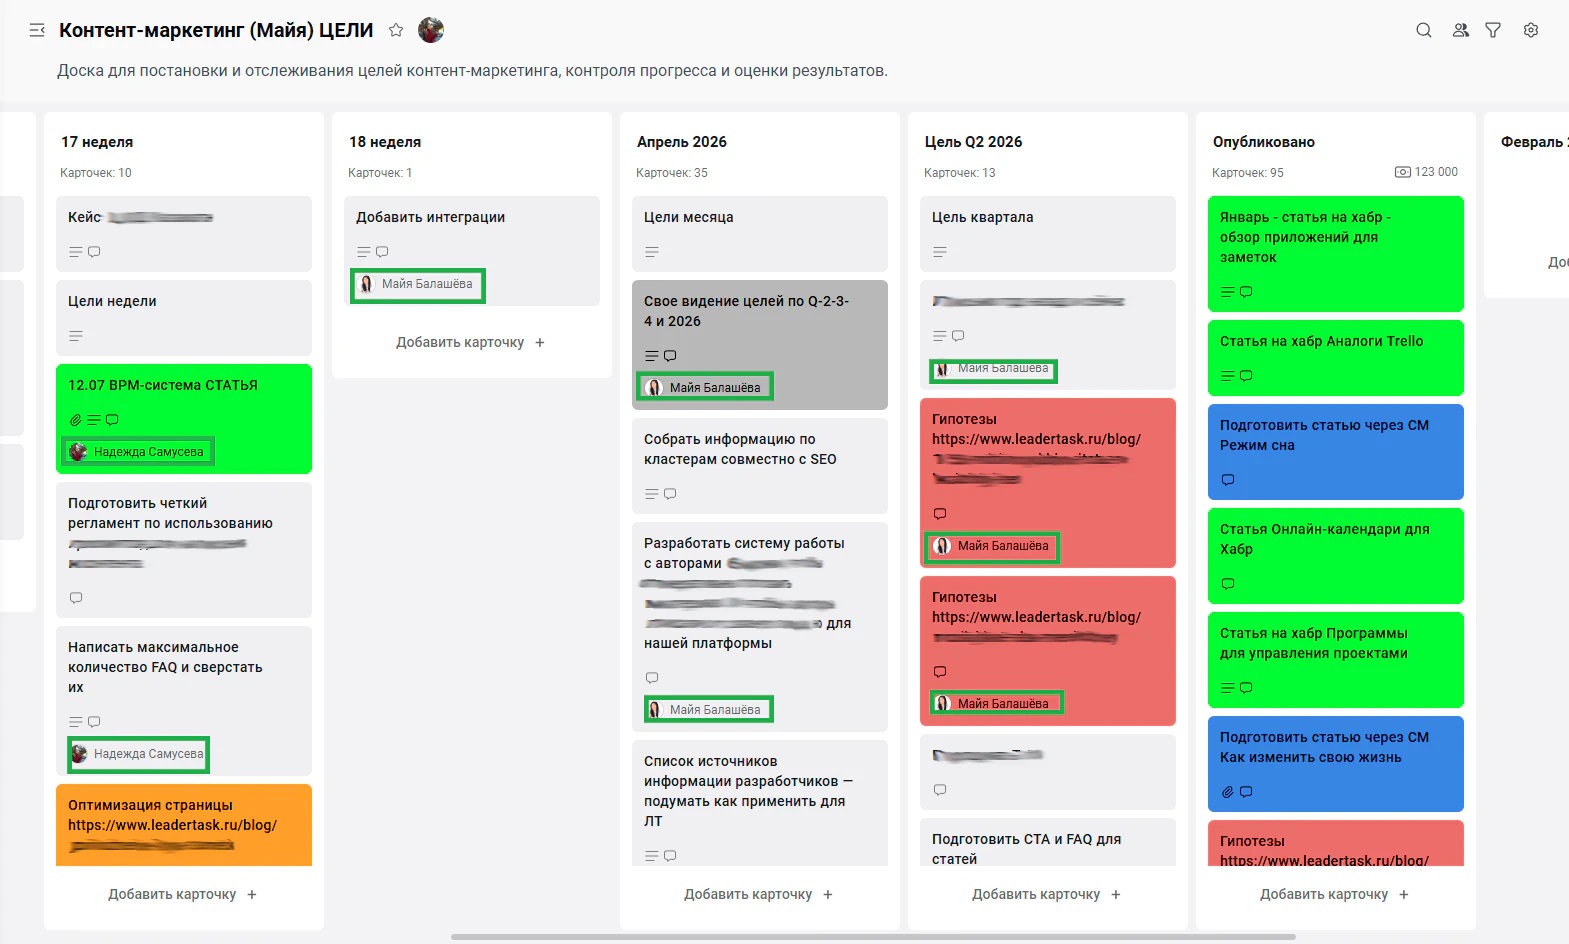Open comment icon on 'Добавить интеграции' card

click(382, 252)
